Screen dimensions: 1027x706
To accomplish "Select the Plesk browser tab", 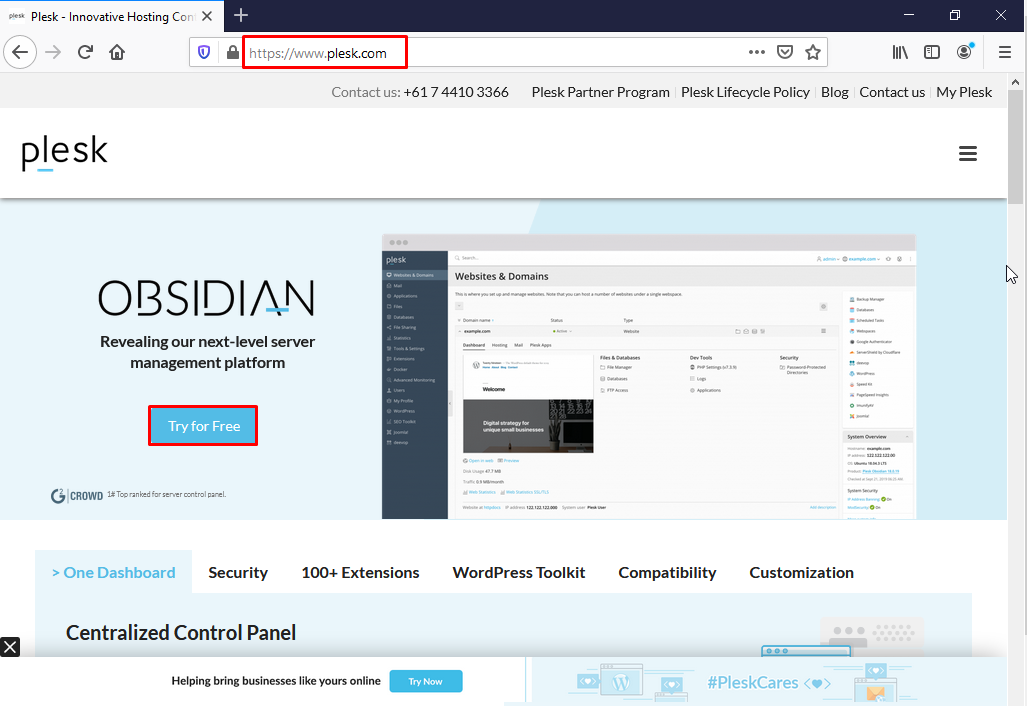I will (x=111, y=16).
